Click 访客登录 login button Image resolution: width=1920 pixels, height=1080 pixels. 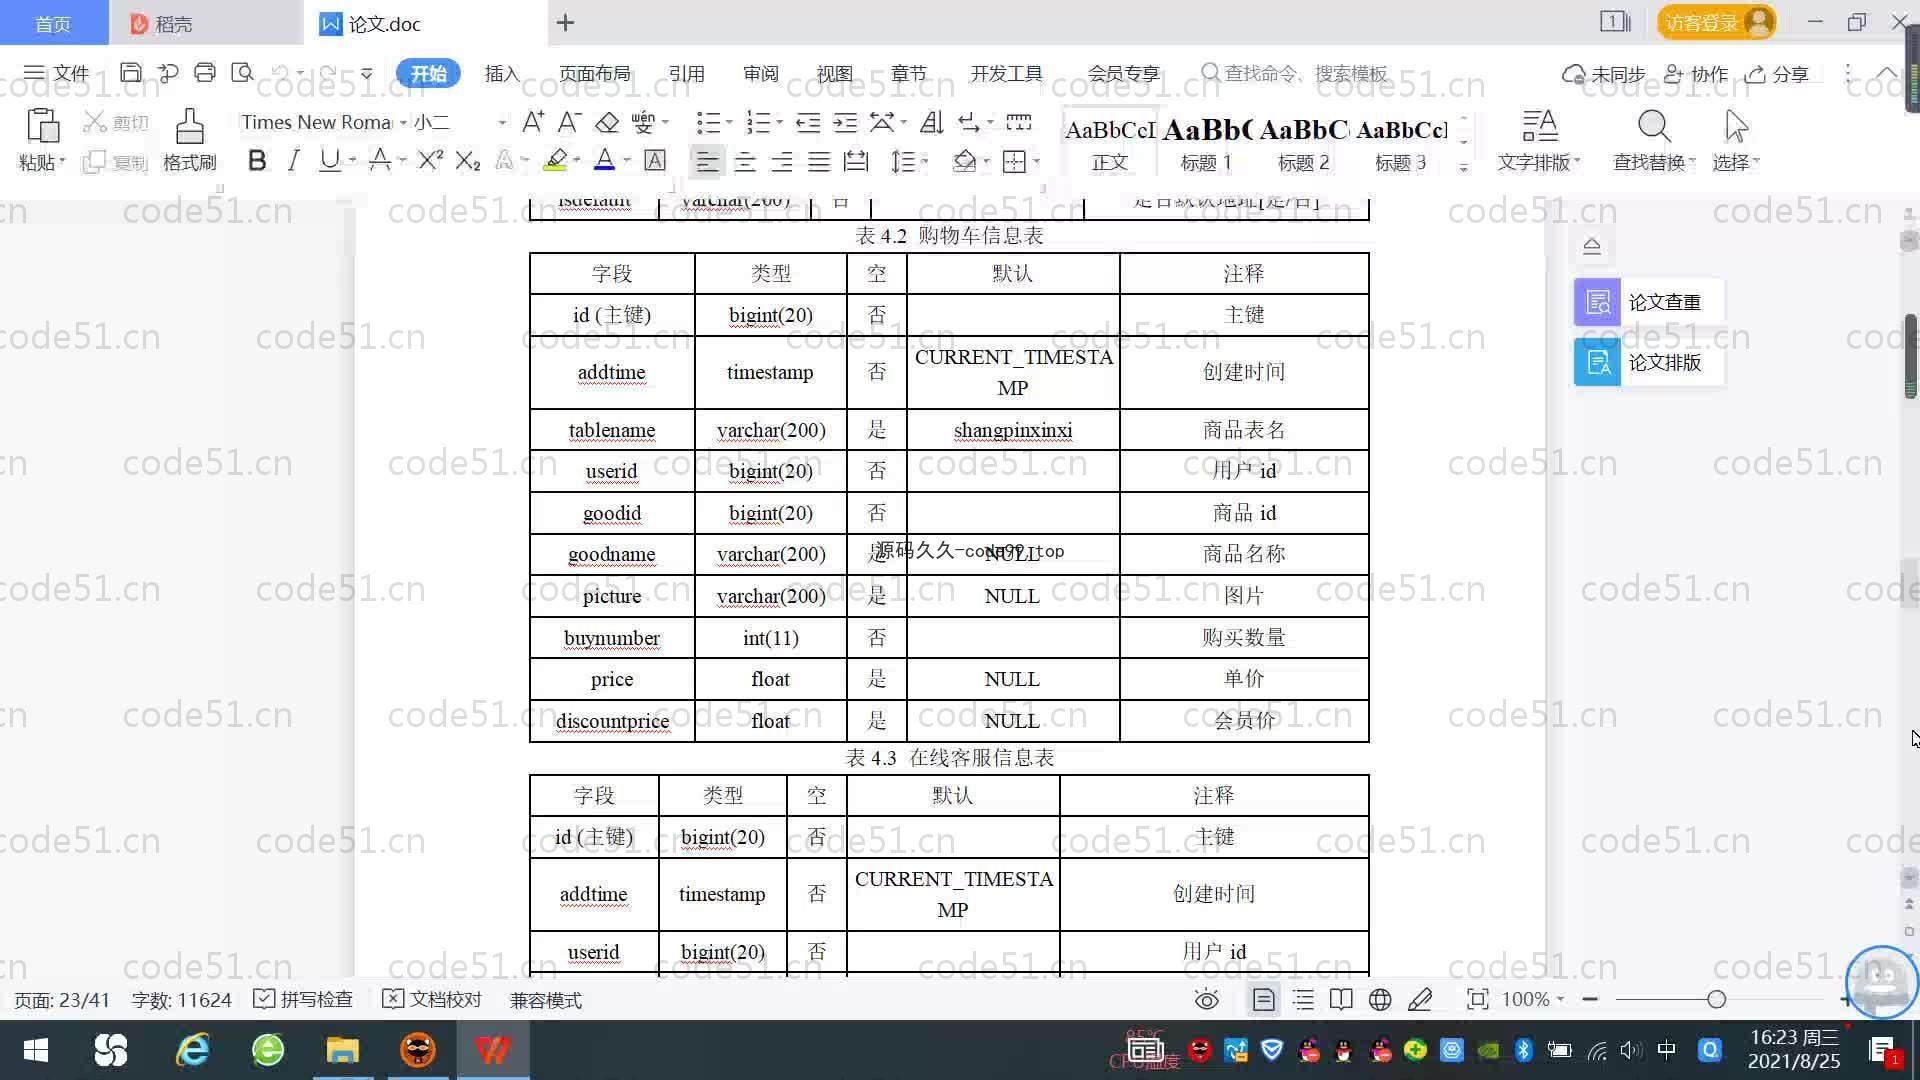pyautogui.click(x=1716, y=22)
